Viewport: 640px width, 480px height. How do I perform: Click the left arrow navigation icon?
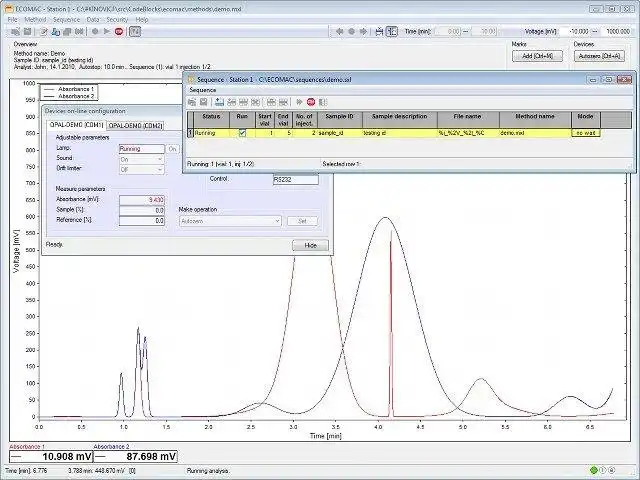point(339,31)
